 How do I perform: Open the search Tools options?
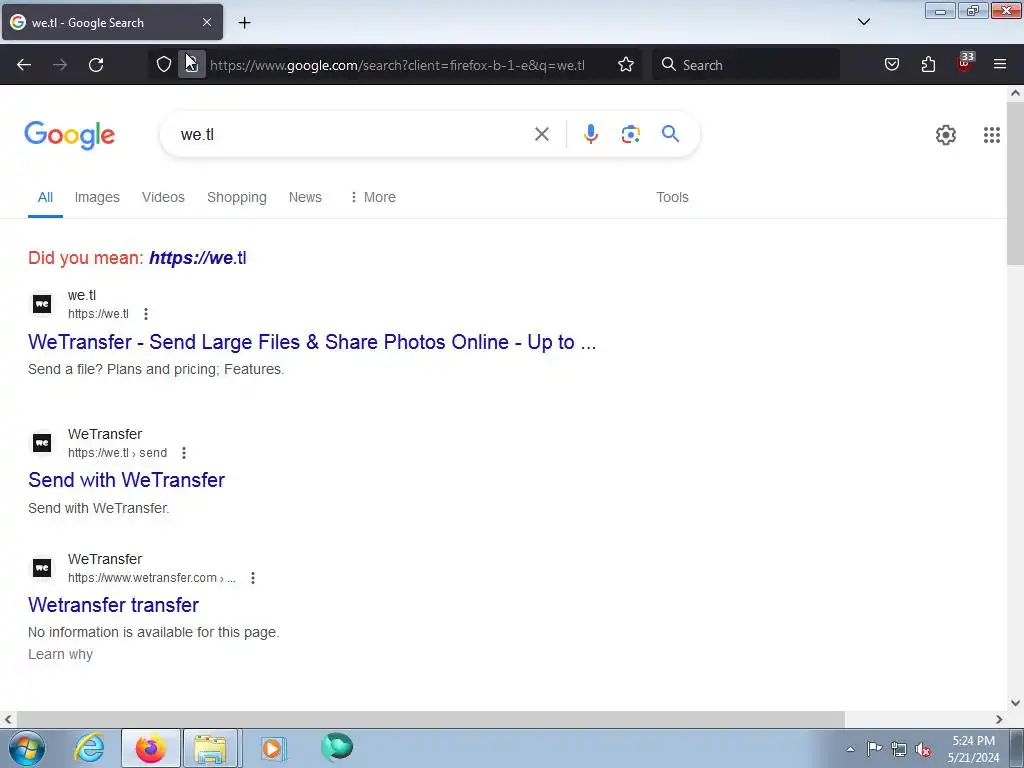[672, 197]
